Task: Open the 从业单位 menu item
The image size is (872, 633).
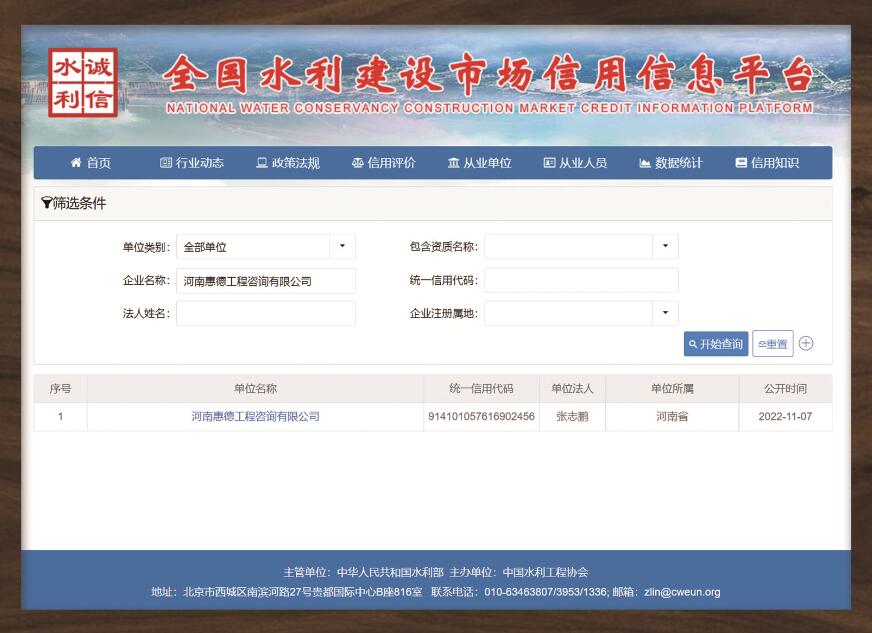Action: [480, 162]
